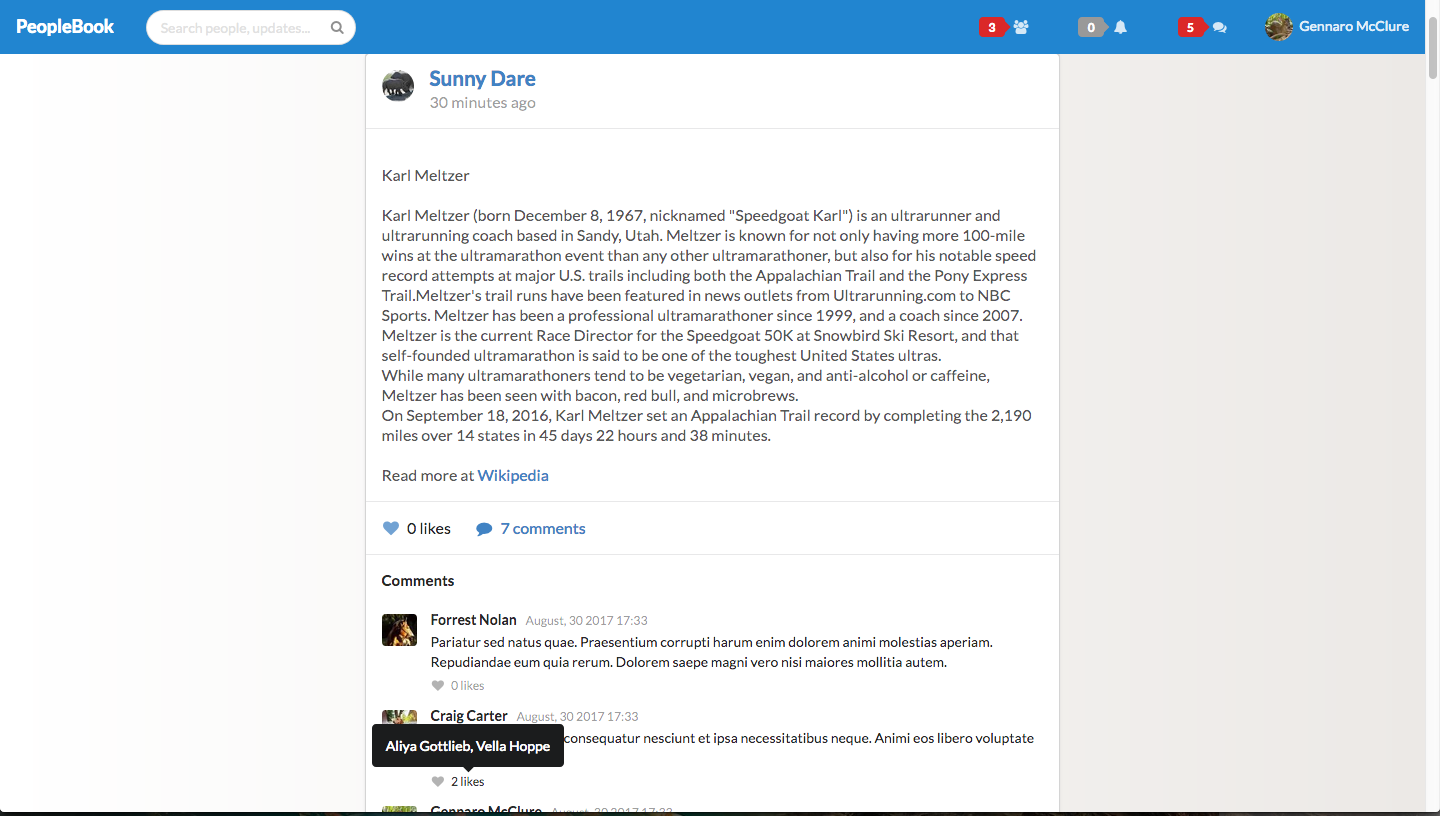Open Gennaro McClure profile avatar in header
This screenshot has height=816, width=1440.
click(x=1279, y=27)
